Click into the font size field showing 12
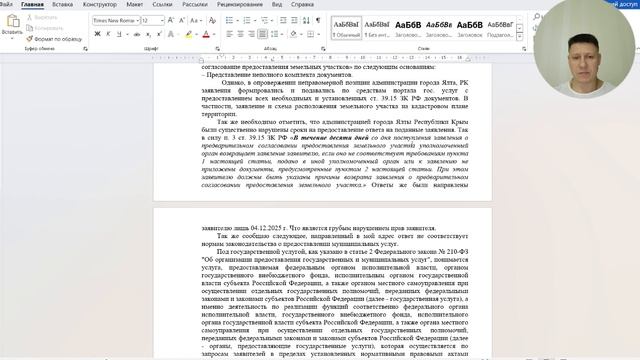This screenshot has height=360, width=640. (x=150, y=20)
